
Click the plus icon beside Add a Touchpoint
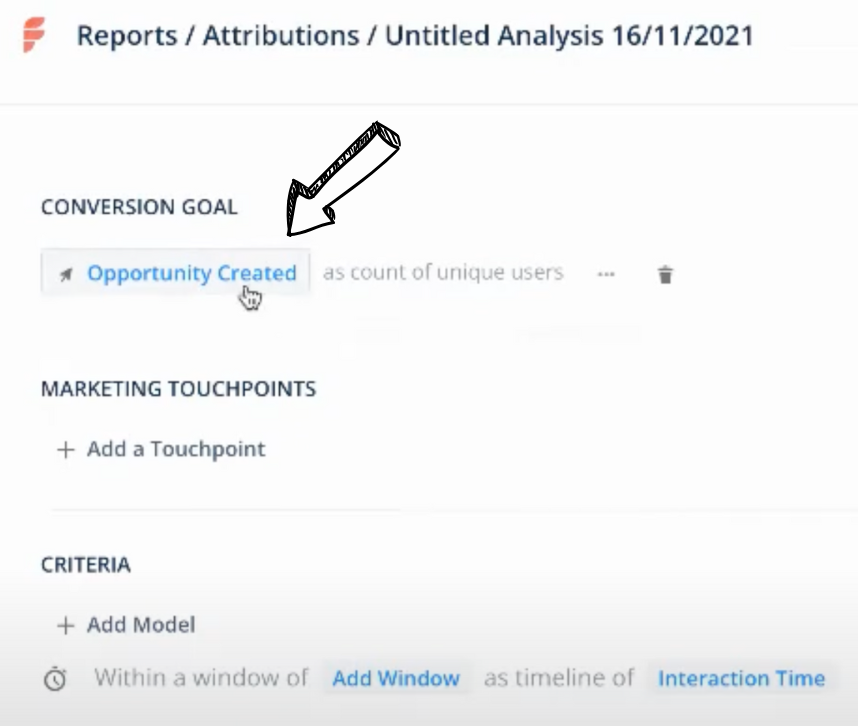pyautogui.click(x=66, y=449)
